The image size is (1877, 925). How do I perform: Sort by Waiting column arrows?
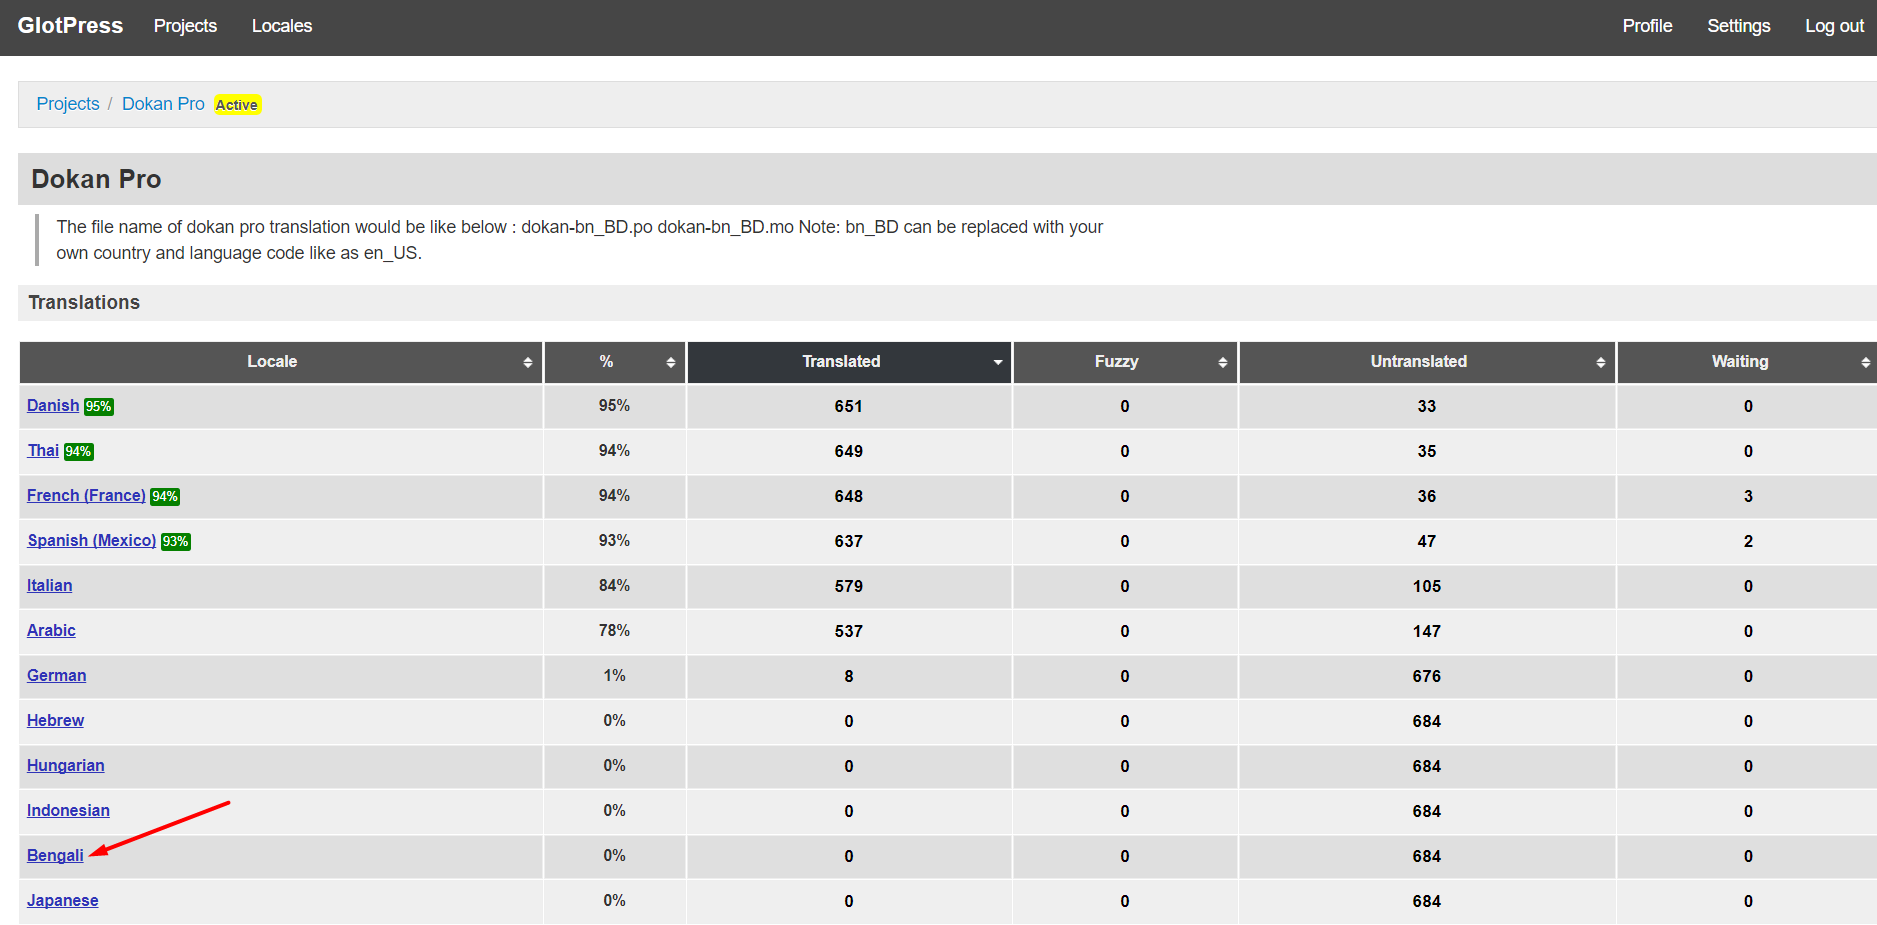(x=1865, y=363)
